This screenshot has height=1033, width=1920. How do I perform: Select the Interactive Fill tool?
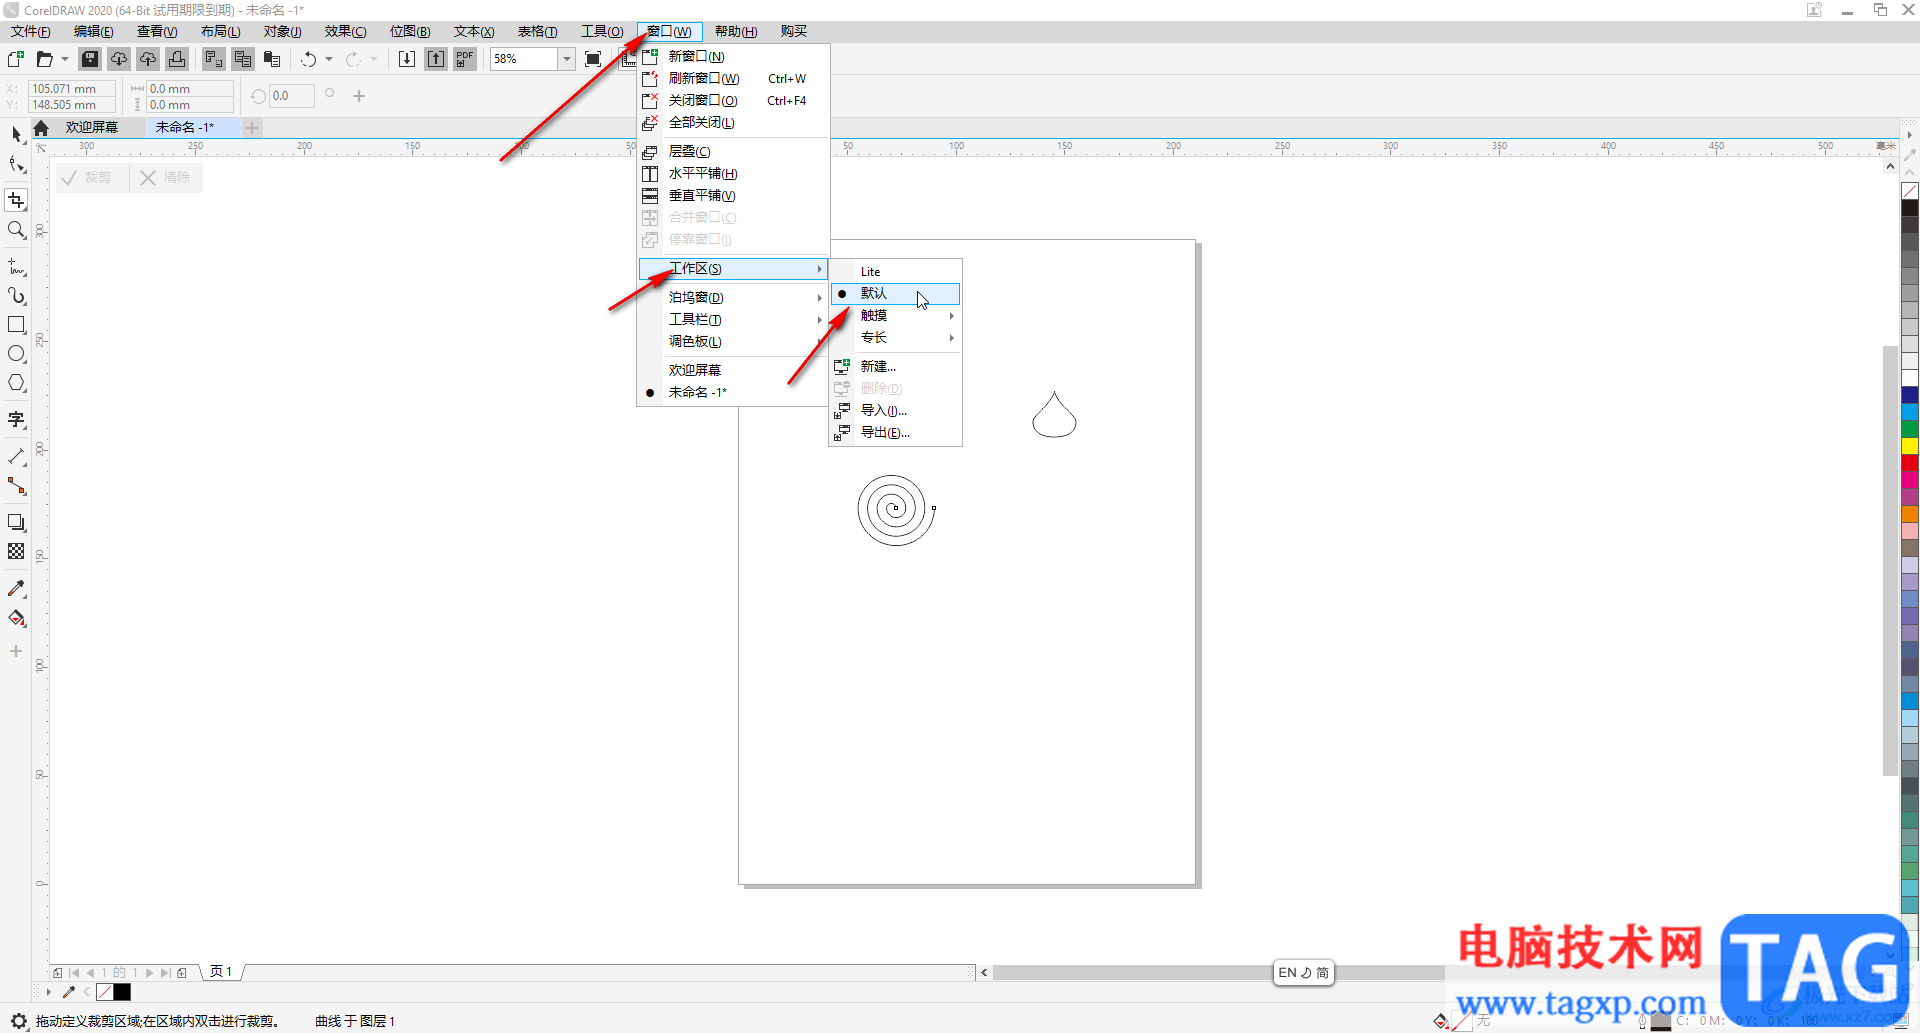coord(16,618)
